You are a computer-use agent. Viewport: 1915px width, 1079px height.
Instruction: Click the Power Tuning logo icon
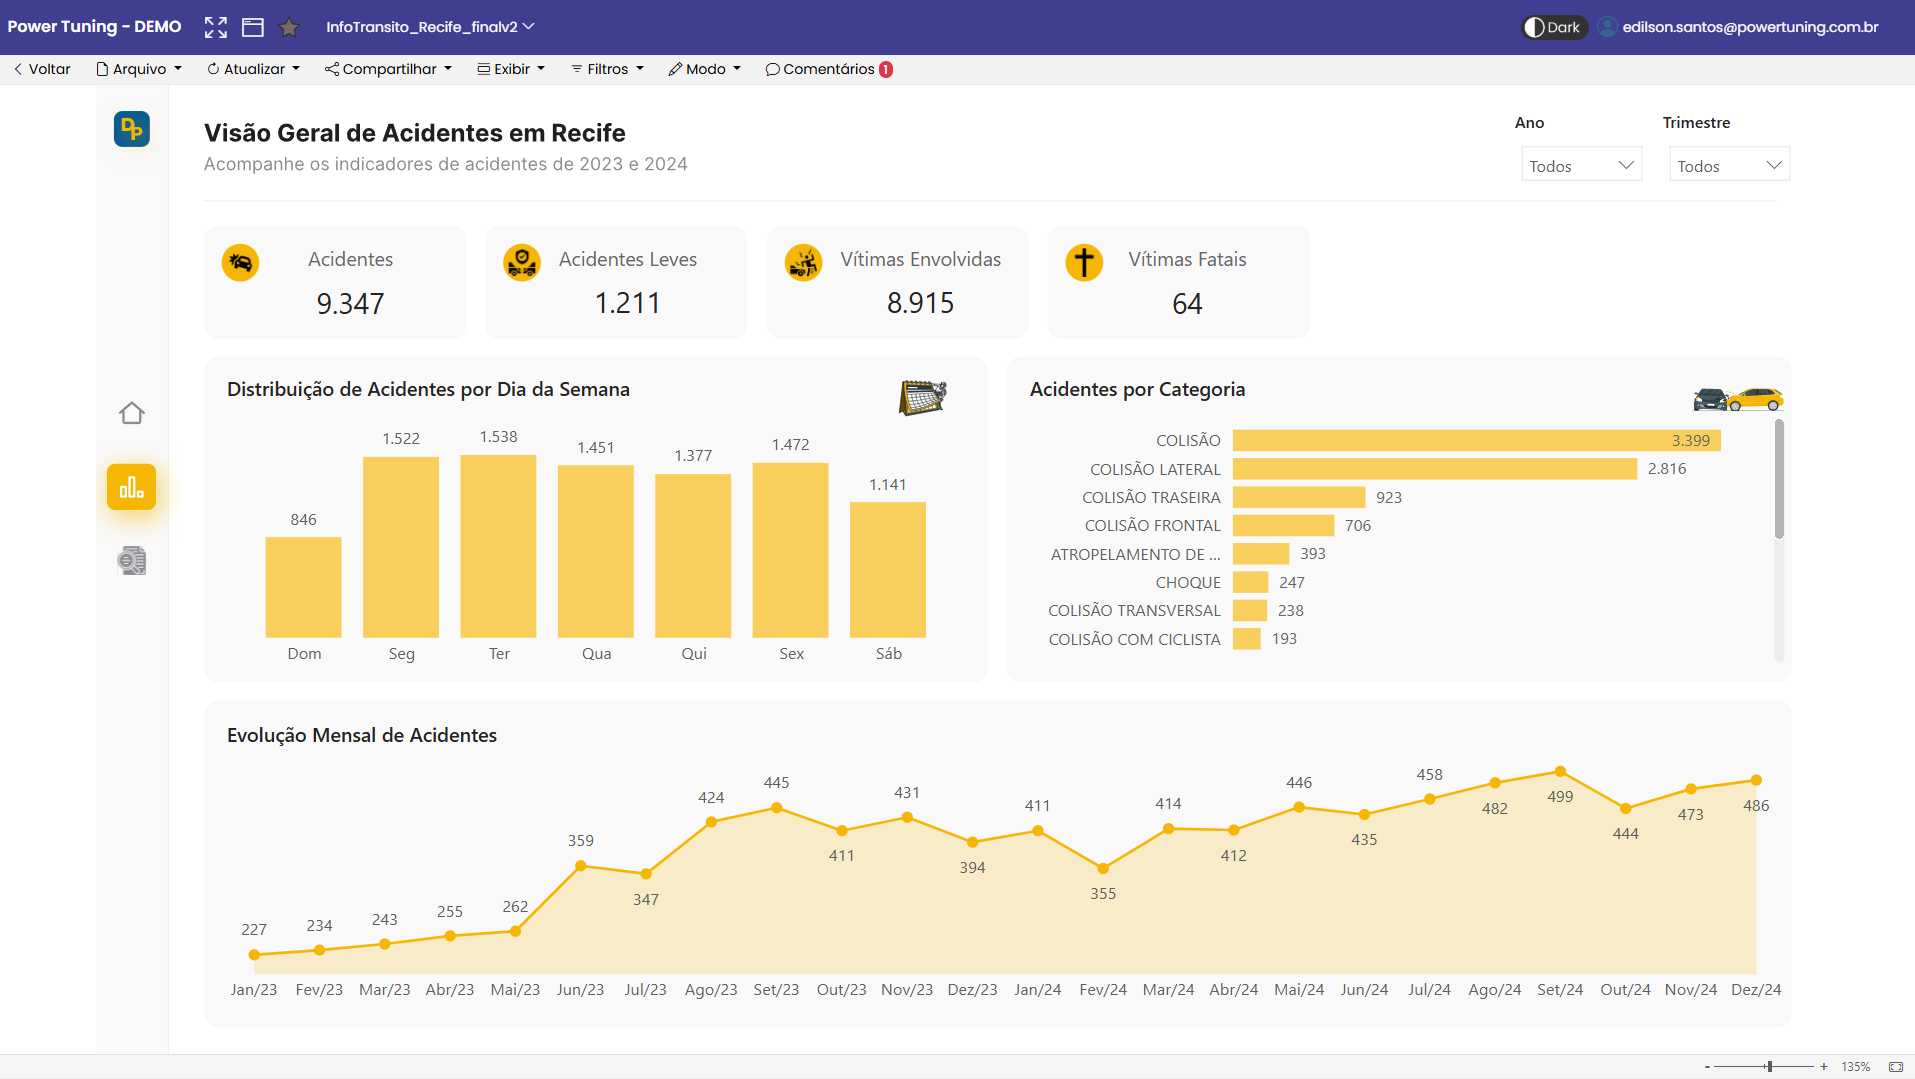132,129
